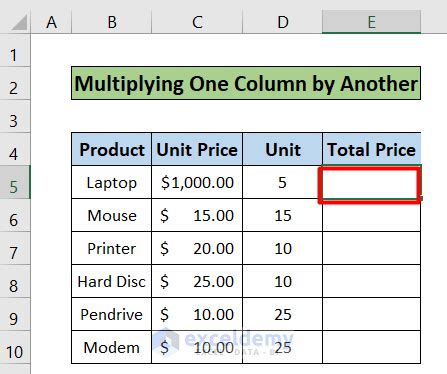Select Modem's unit cell showing 25
Screen dimensions: 447x374
click(x=283, y=347)
